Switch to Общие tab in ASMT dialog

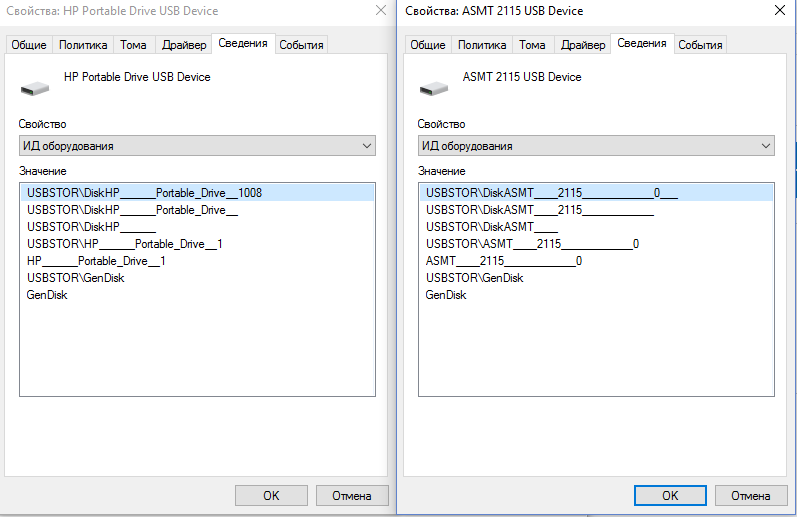[428, 45]
